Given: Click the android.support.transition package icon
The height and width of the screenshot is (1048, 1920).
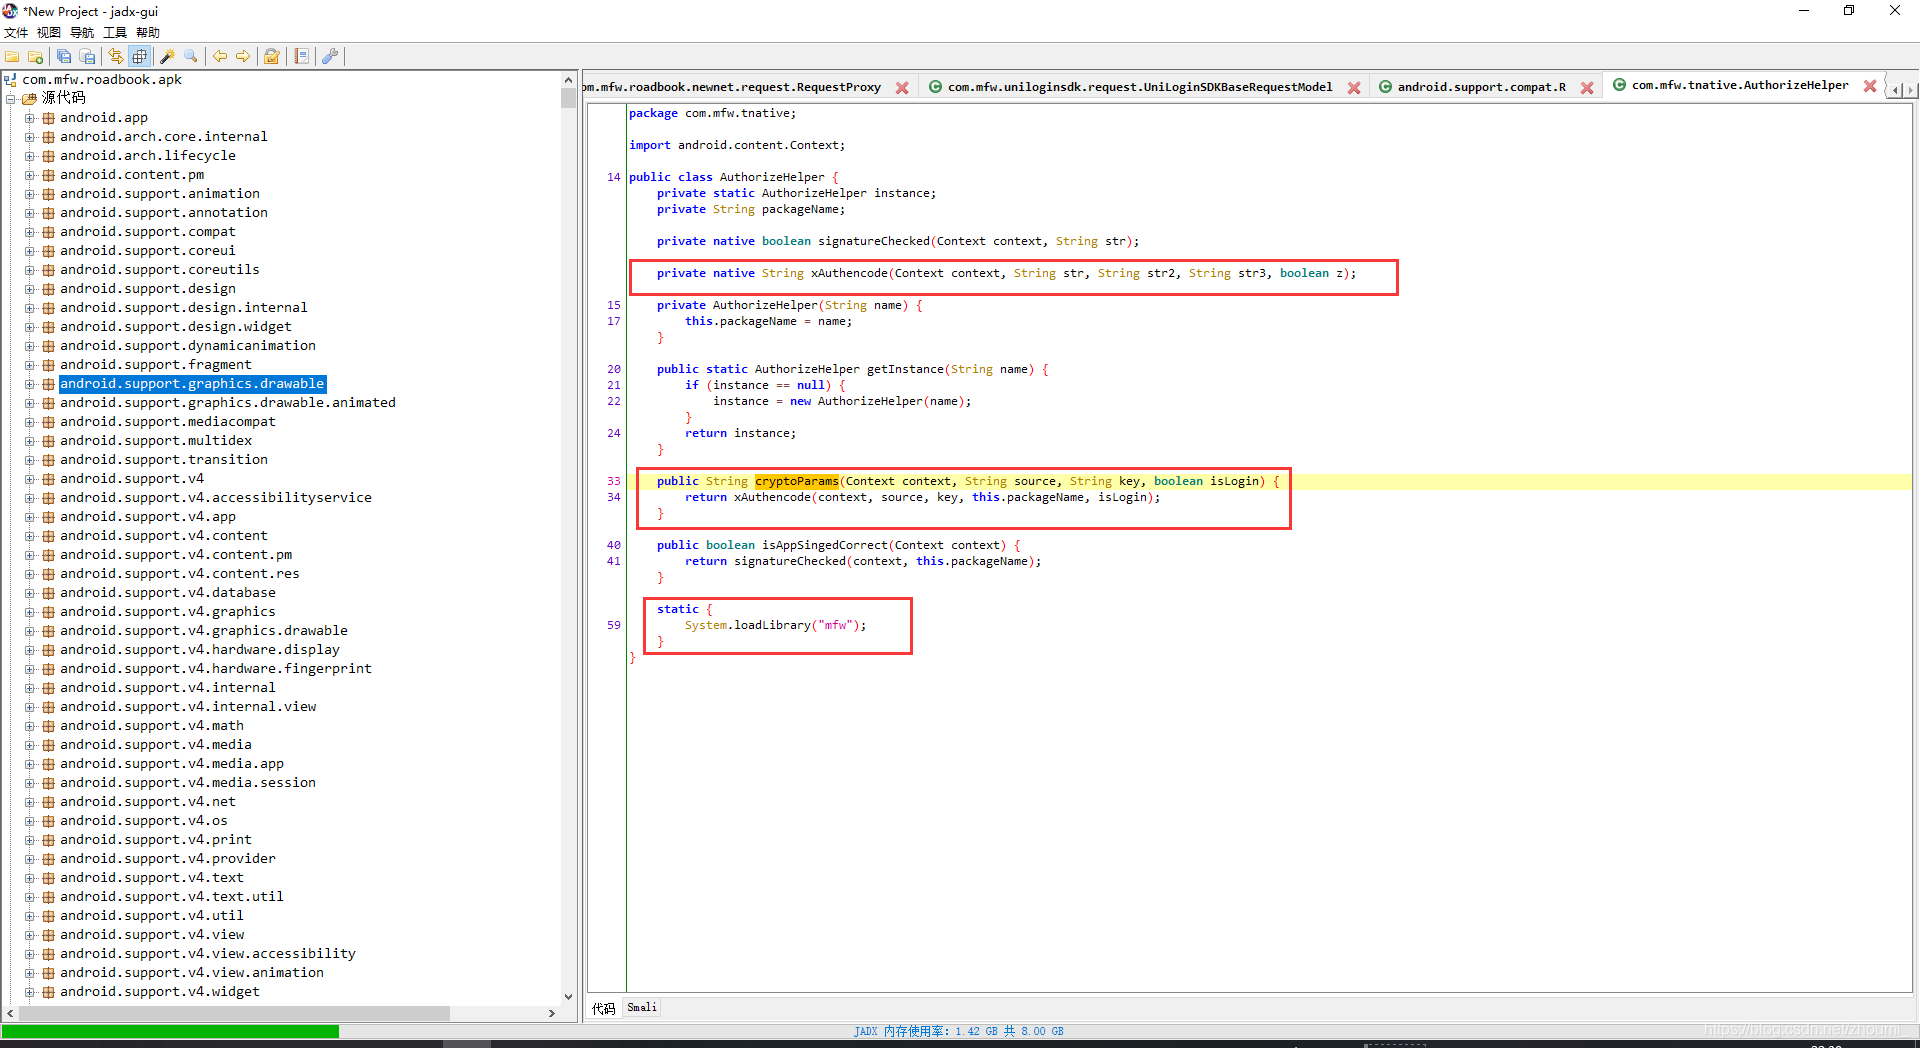Looking at the screenshot, I should [x=48, y=460].
